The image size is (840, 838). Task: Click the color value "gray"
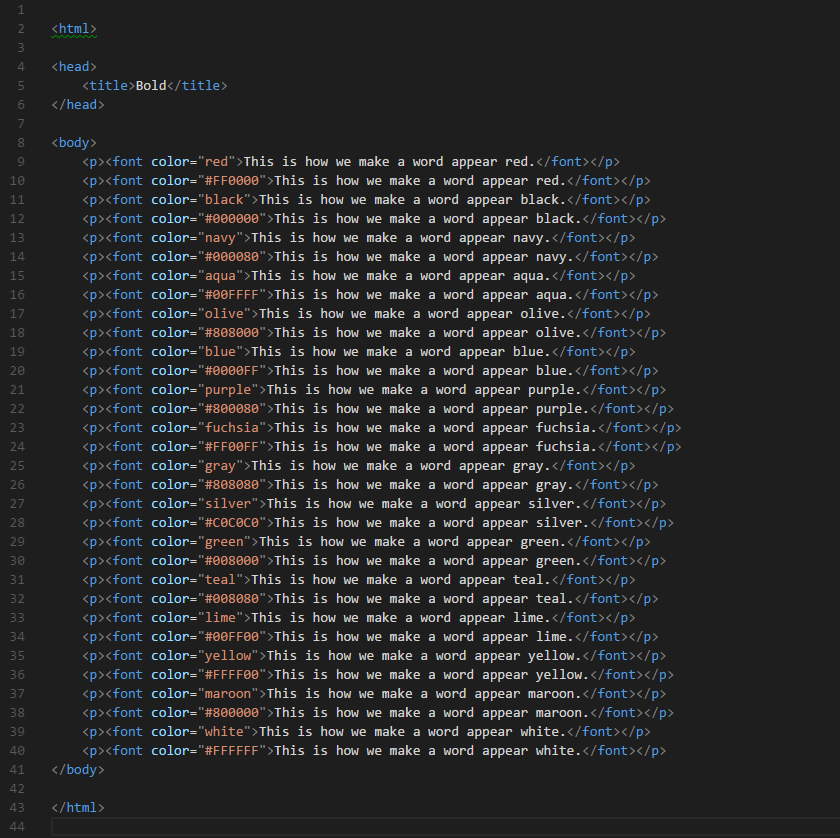pos(220,466)
